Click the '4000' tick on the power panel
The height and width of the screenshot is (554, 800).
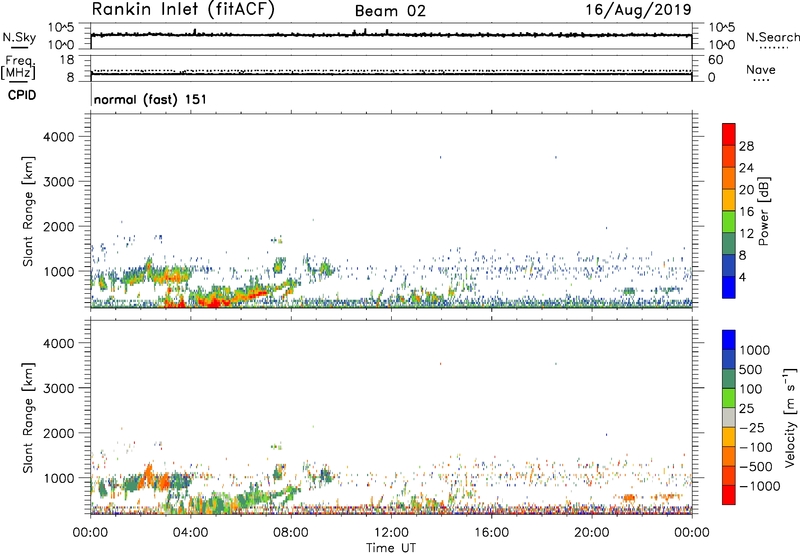coord(58,137)
